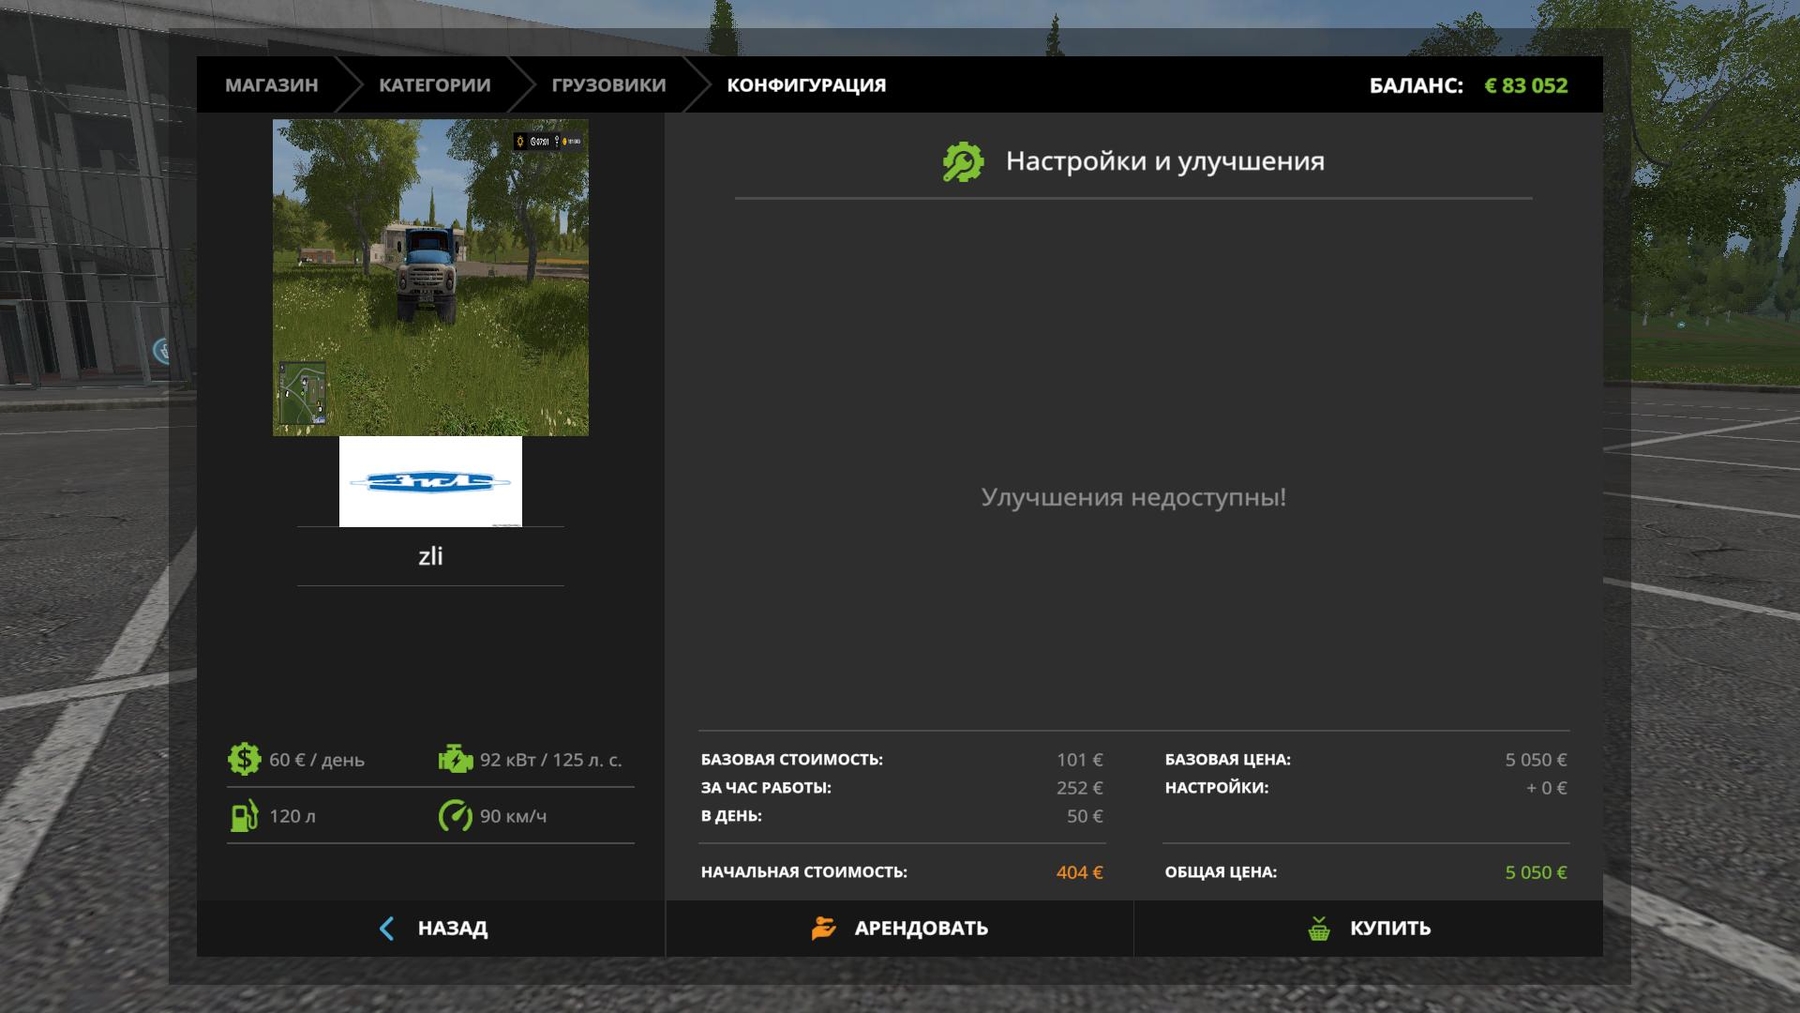Click the engine power icon

click(x=455, y=759)
